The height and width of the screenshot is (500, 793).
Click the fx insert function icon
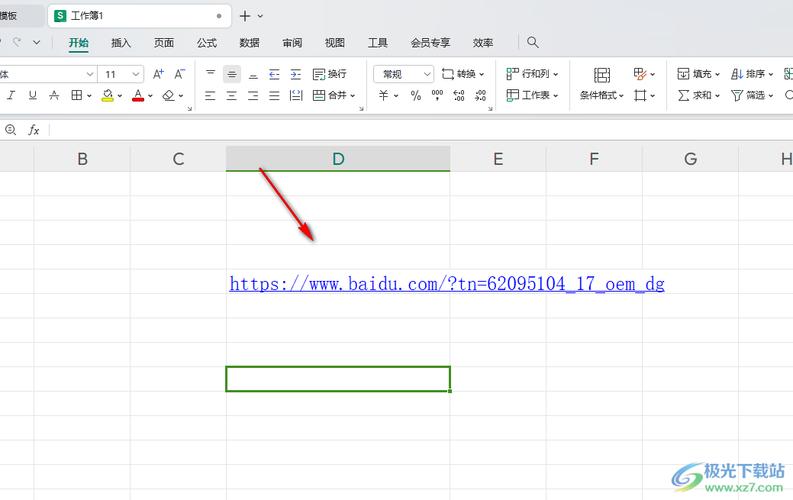pyautogui.click(x=33, y=130)
